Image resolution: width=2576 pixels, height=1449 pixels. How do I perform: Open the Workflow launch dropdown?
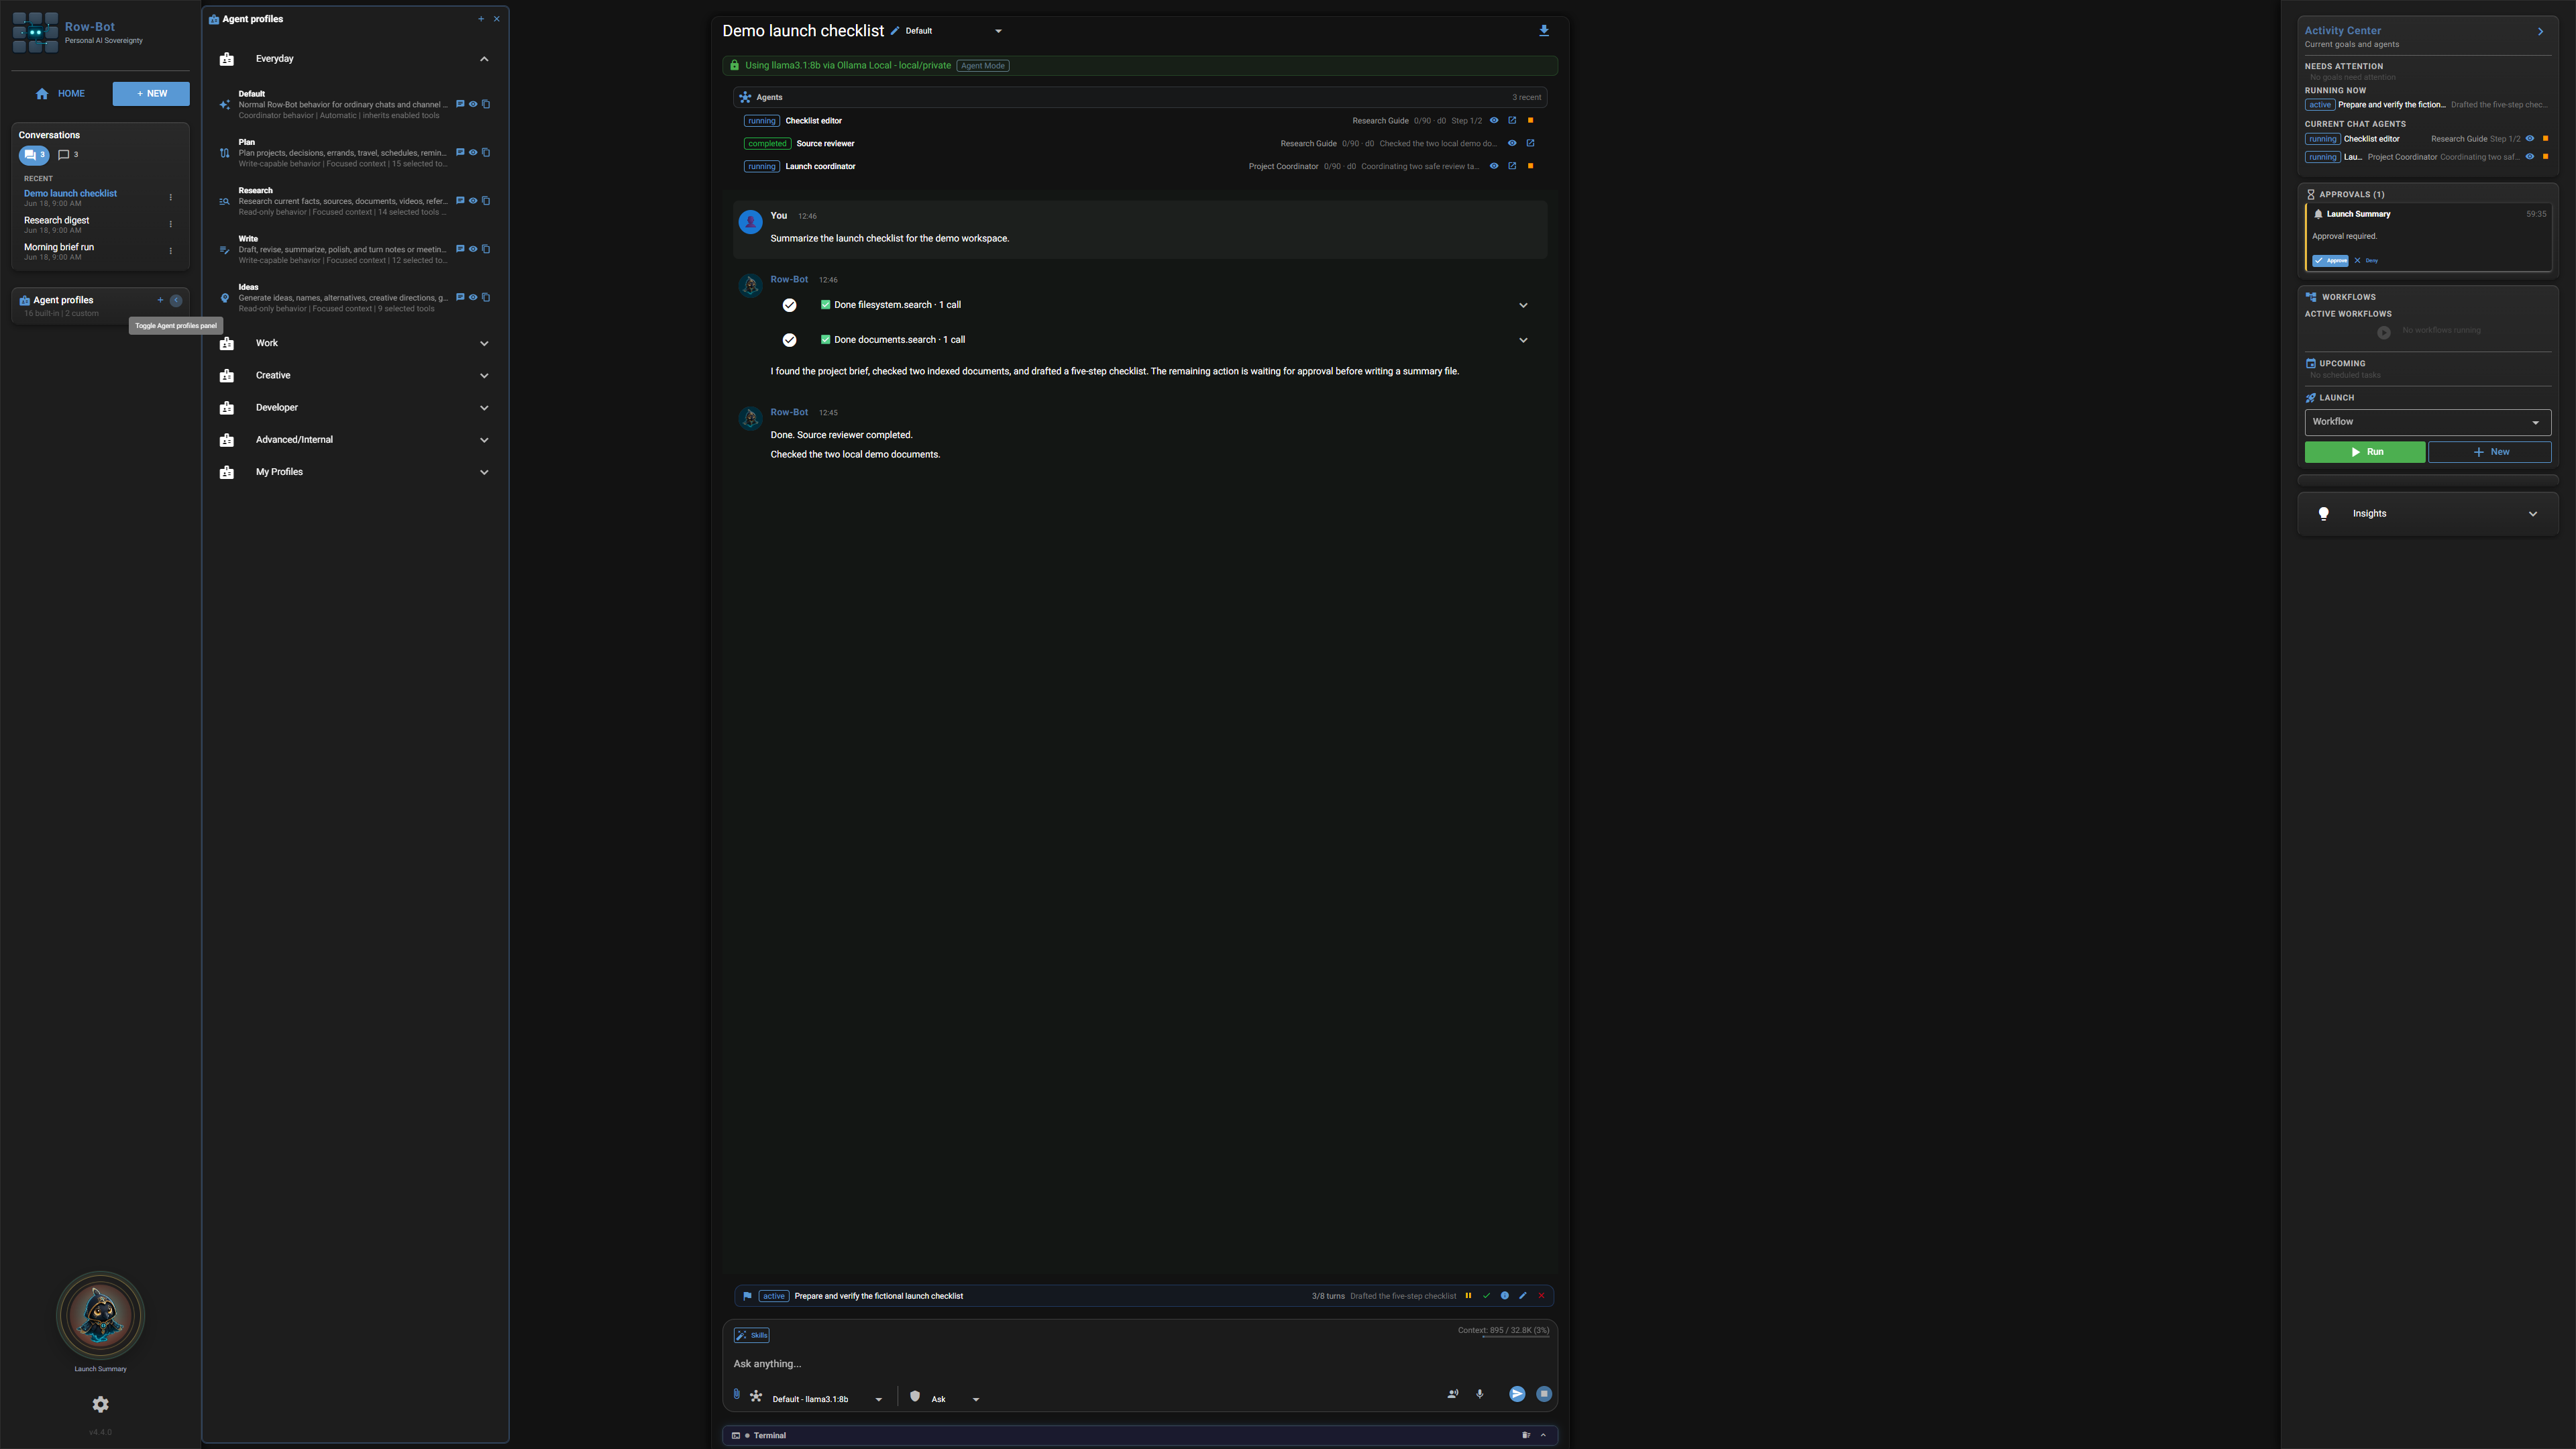pyautogui.click(x=2427, y=422)
